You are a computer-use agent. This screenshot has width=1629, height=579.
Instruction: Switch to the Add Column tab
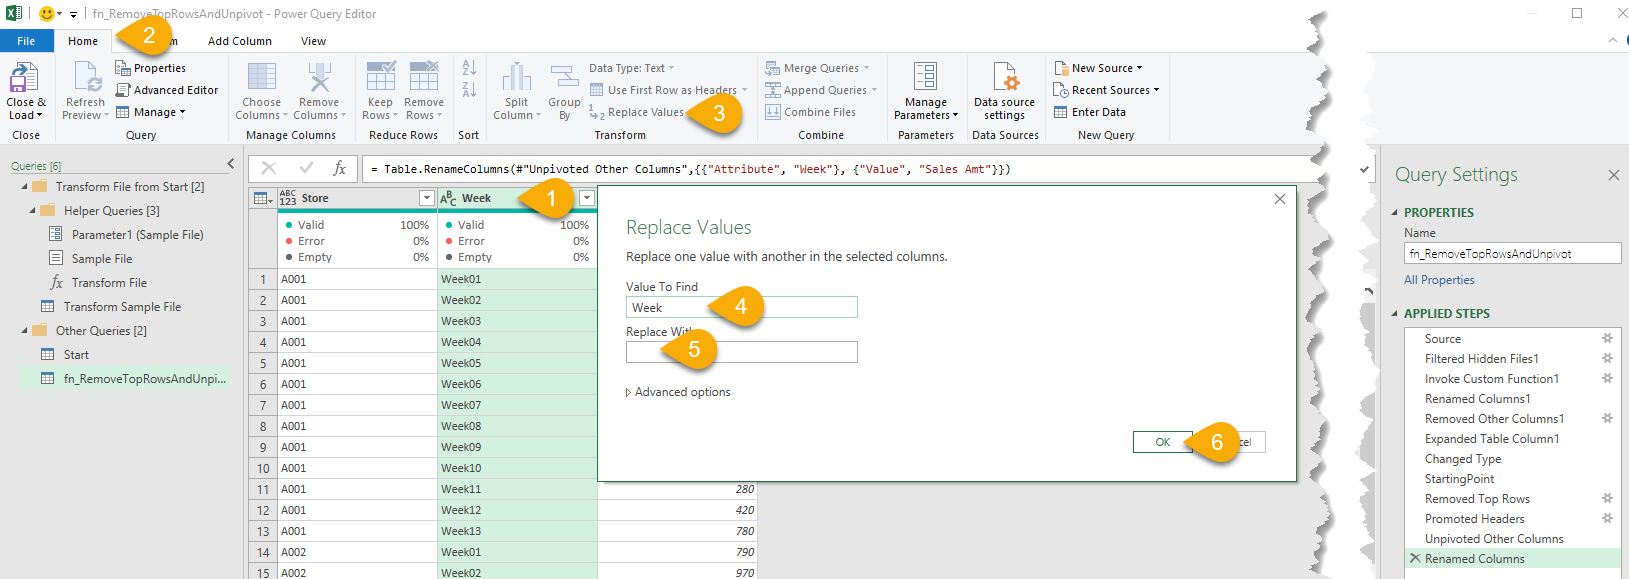click(239, 41)
